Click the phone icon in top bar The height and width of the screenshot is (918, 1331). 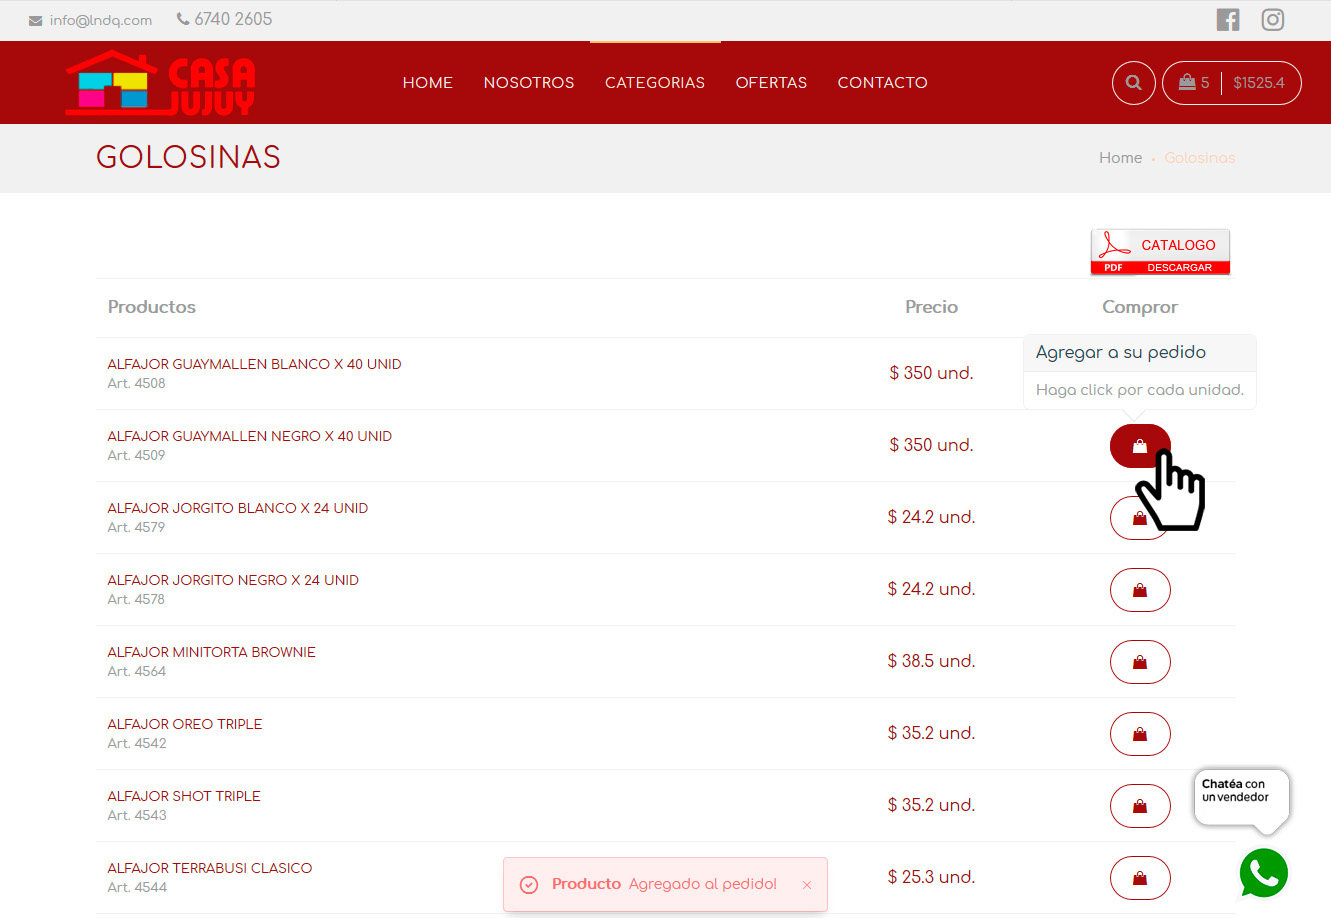pos(182,19)
